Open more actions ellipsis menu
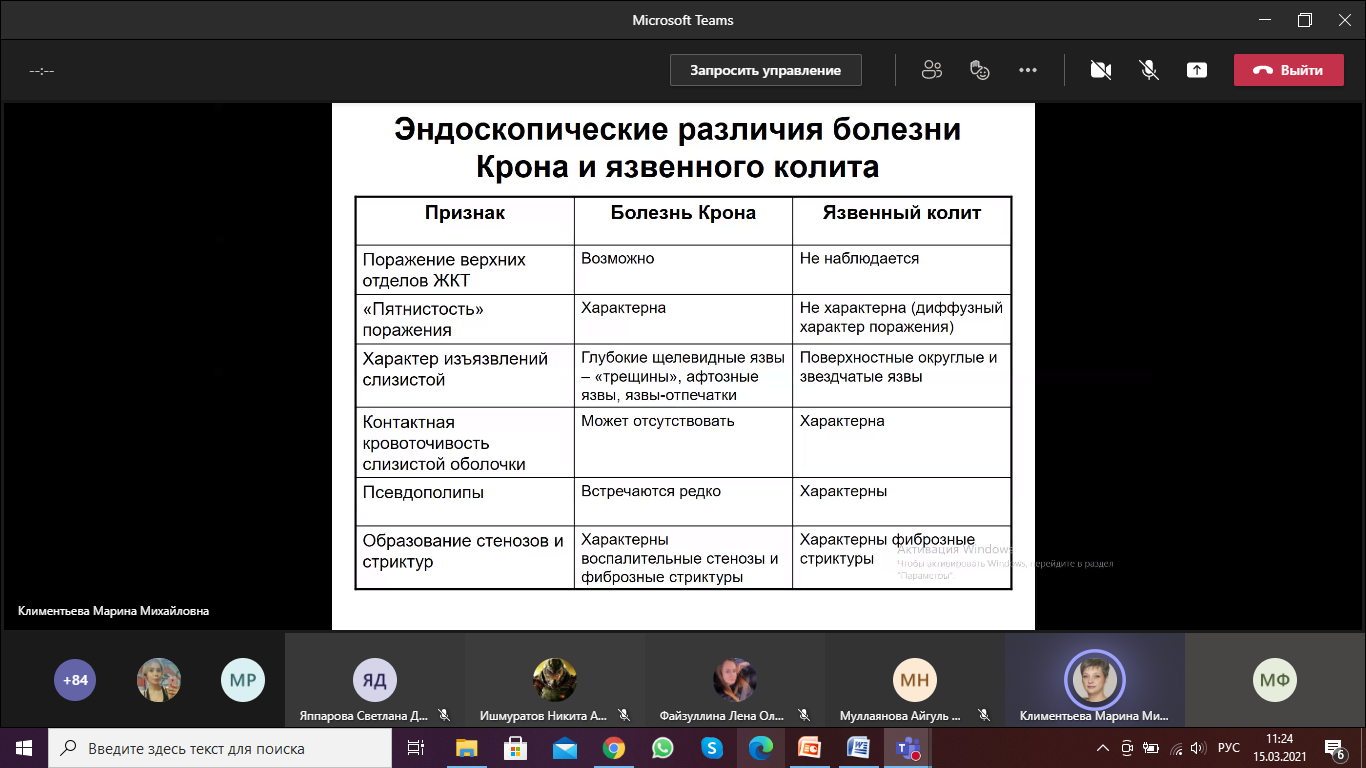This screenshot has height=768, width=1366. coord(1028,70)
